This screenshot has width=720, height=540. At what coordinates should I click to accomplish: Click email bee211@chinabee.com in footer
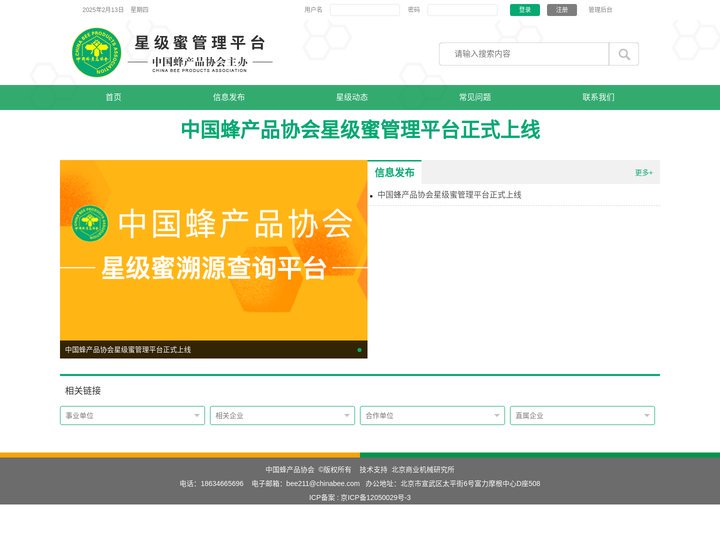point(323,484)
